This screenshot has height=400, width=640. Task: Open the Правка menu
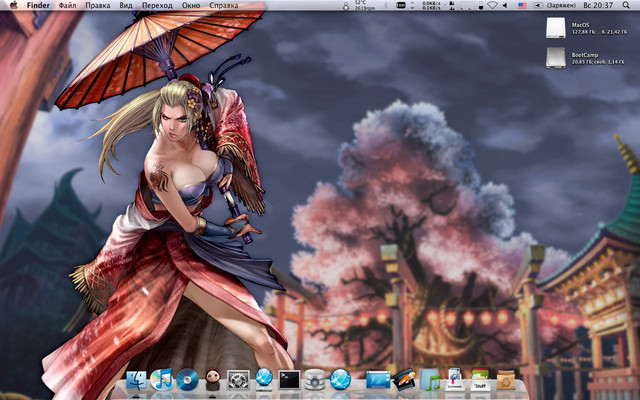(98, 6)
